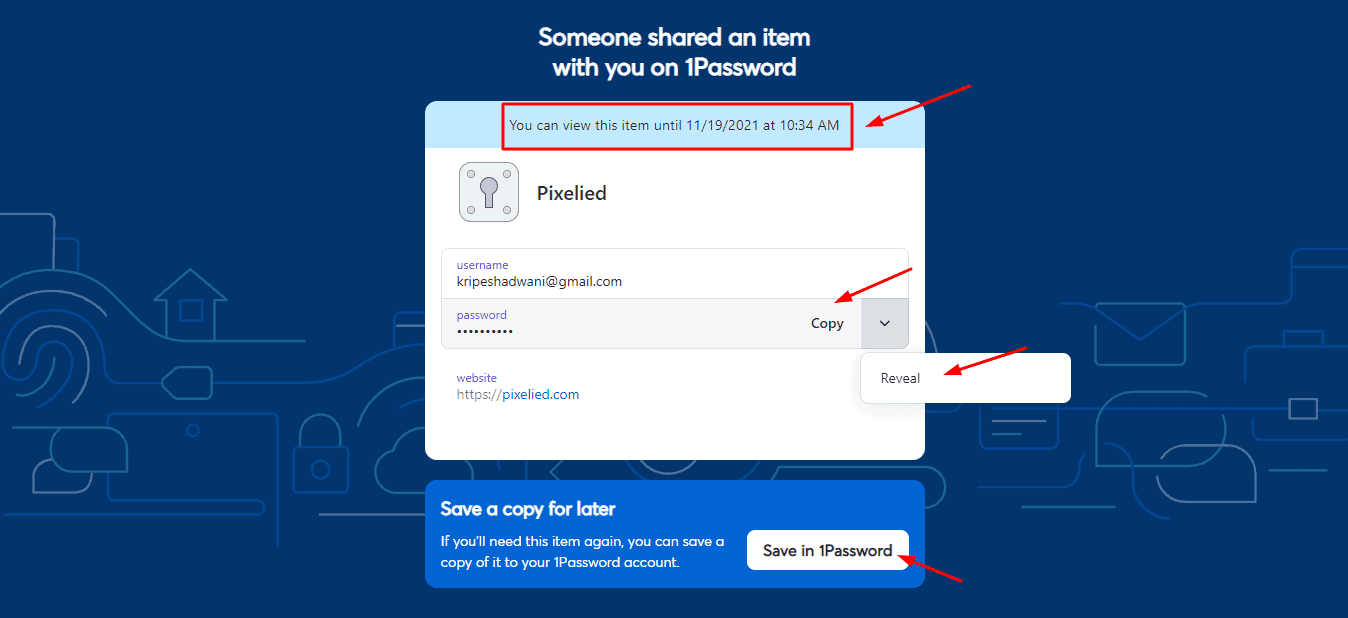
Task: Click the item expiration banner
Action: click(x=675, y=125)
